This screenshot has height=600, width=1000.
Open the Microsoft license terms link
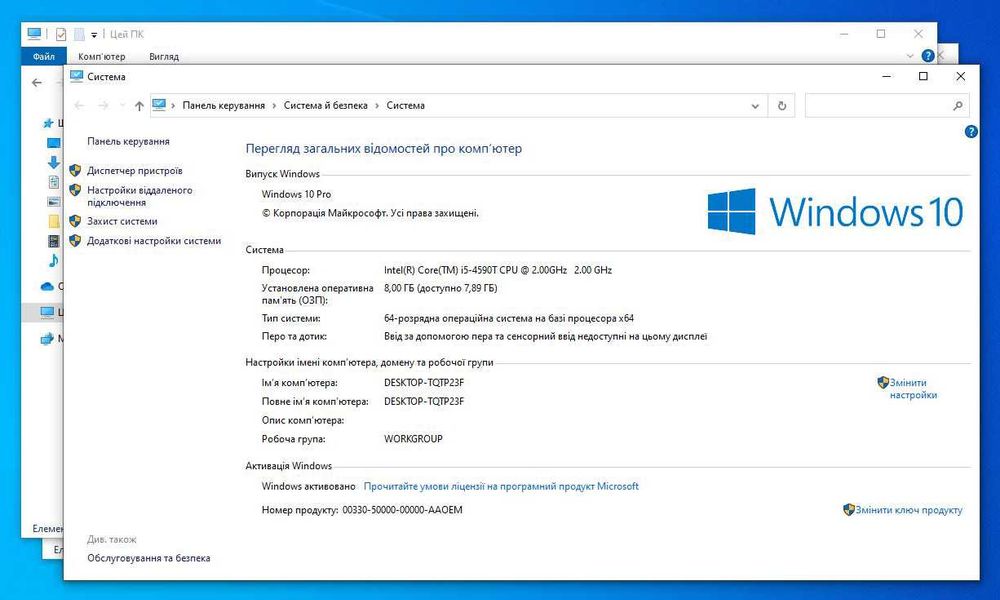pos(501,486)
